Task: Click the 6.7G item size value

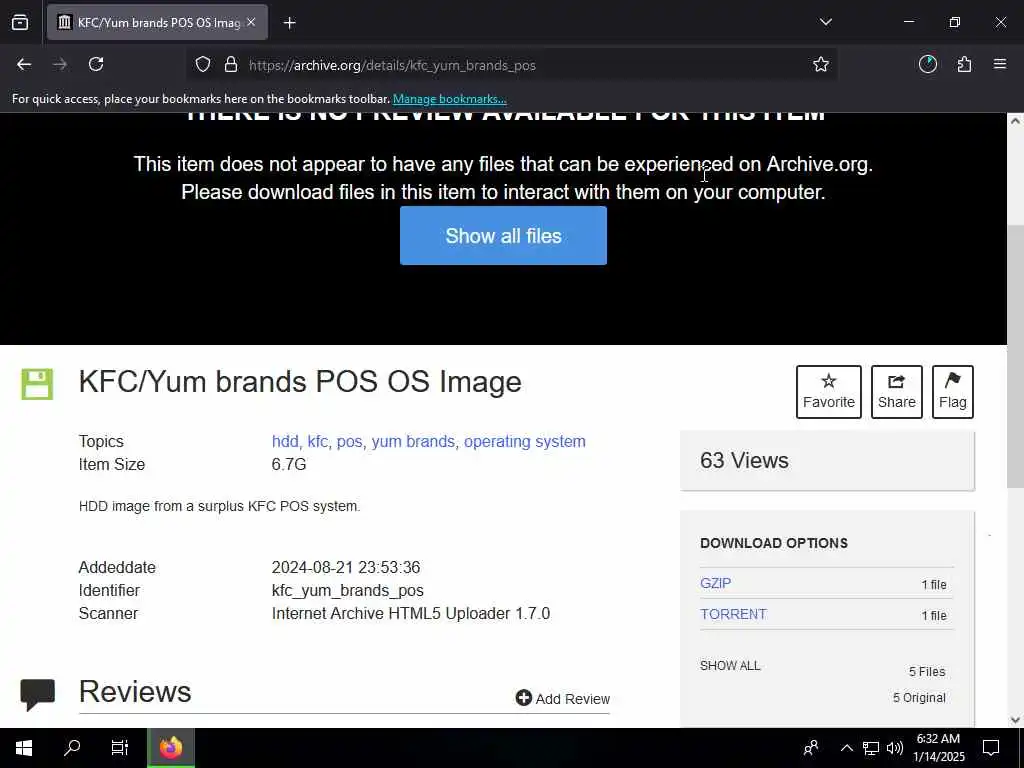Action: coord(289,464)
